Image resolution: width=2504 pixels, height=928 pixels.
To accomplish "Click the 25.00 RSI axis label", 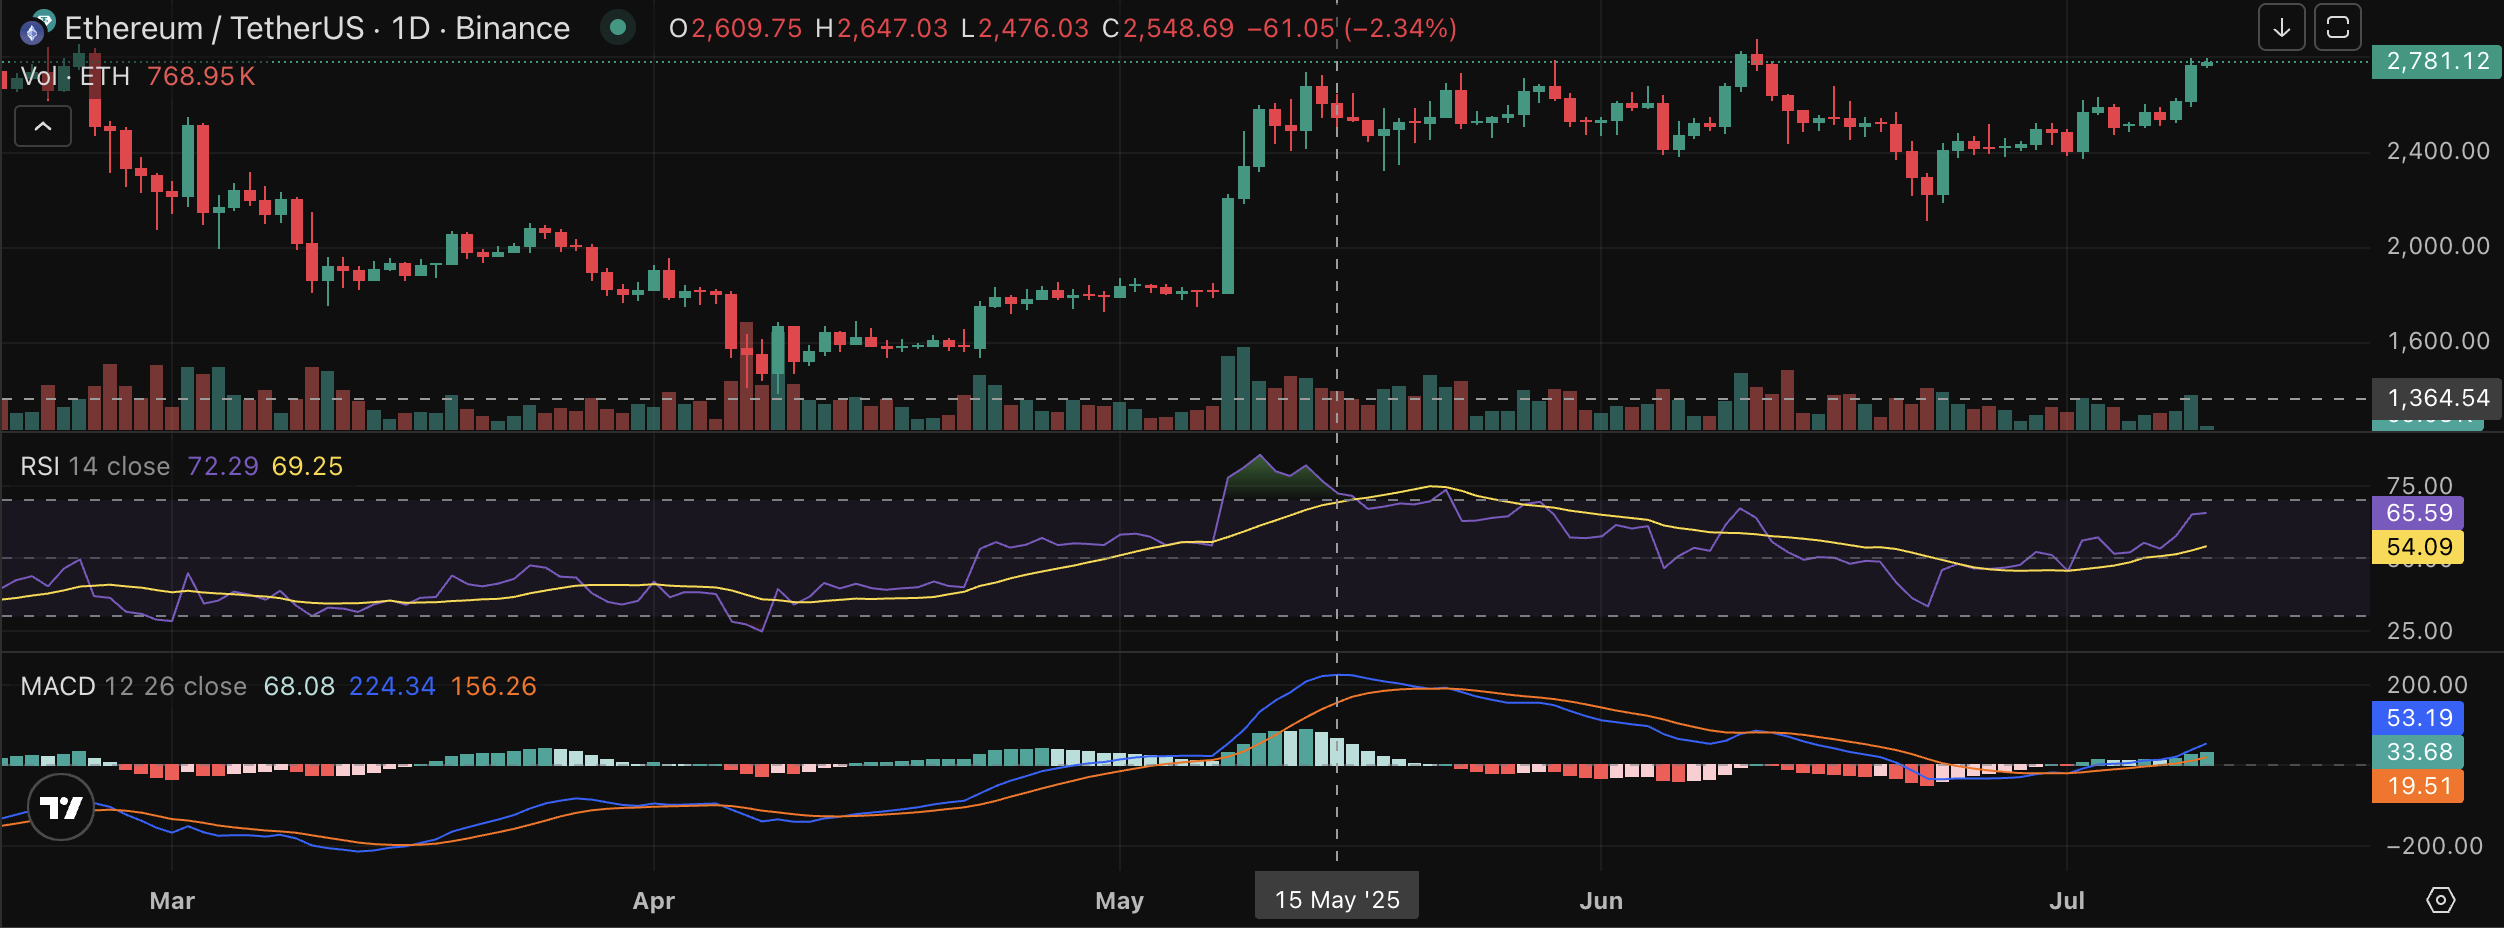I will click(2419, 631).
